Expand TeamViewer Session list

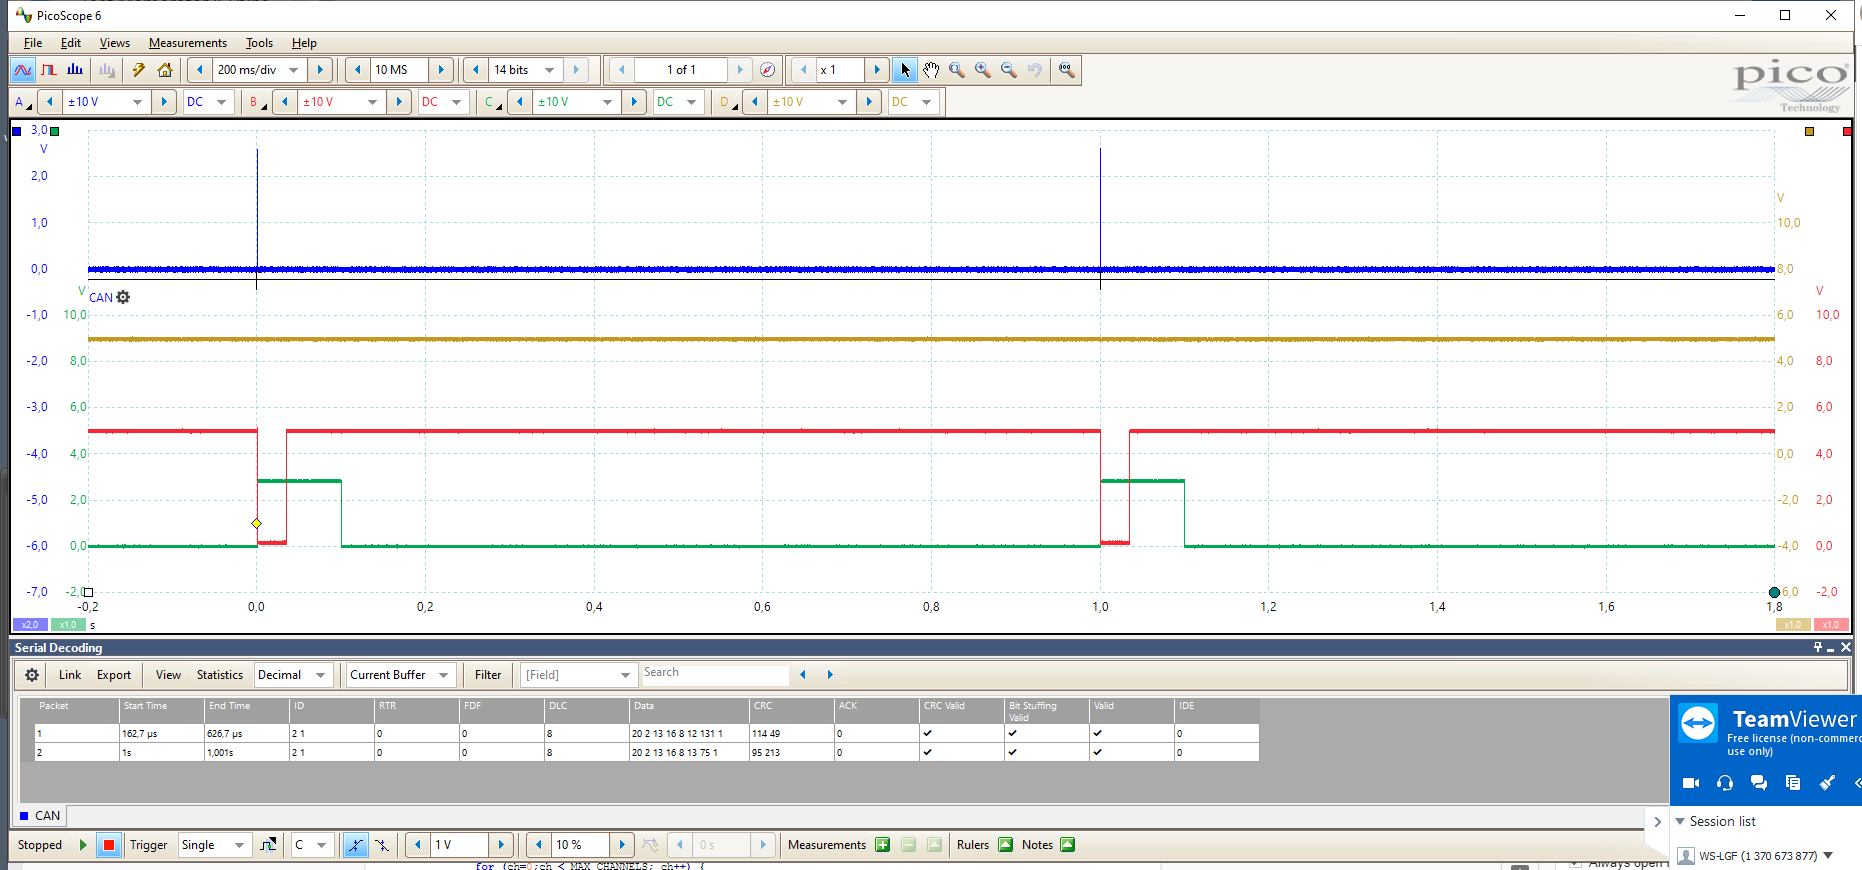pyautogui.click(x=1680, y=822)
